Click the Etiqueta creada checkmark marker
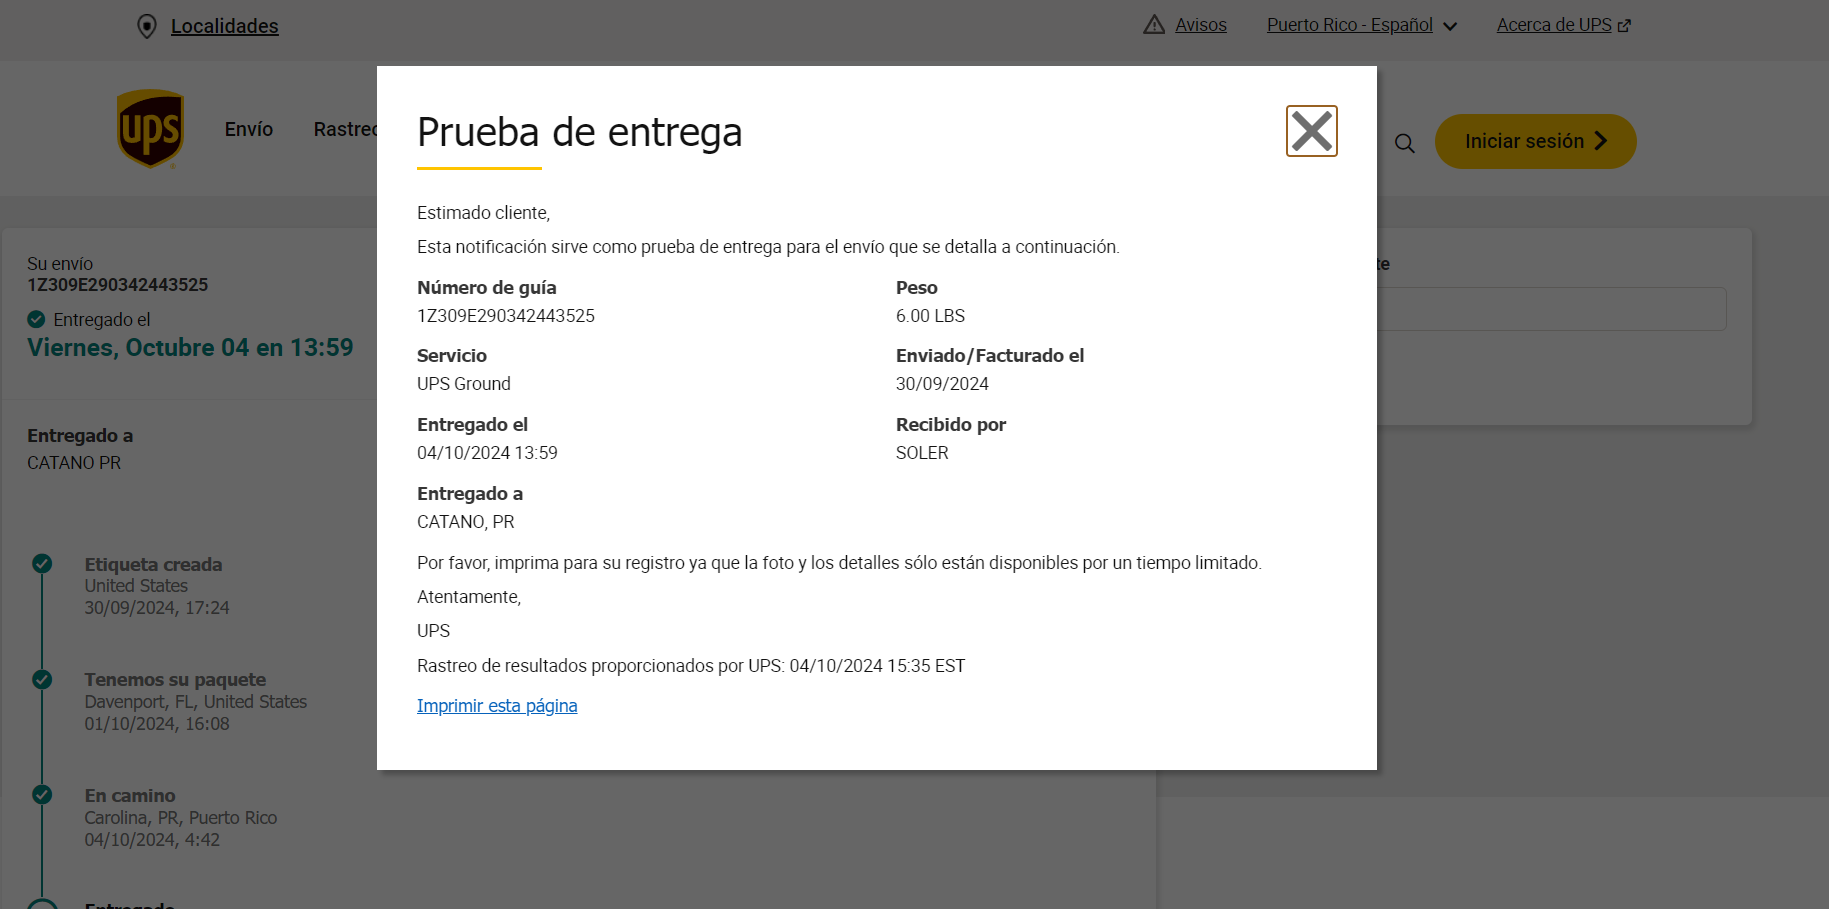The width and height of the screenshot is (1829, 909). pos(42,563)
